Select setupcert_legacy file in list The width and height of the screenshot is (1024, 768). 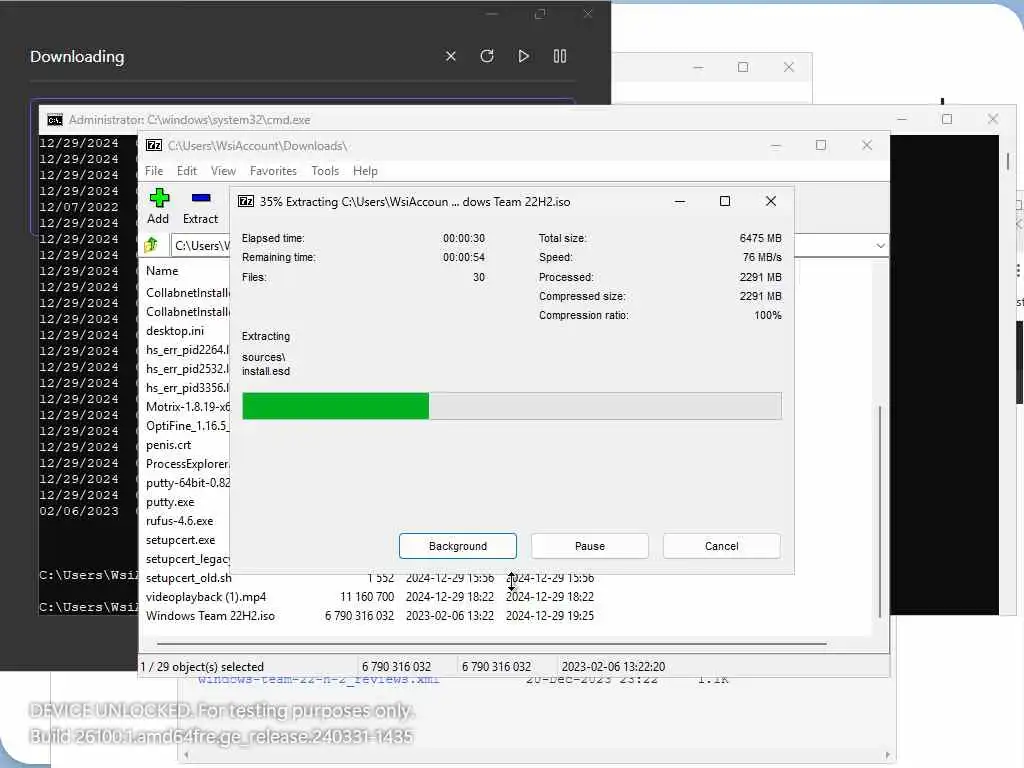tap(187, 559)
